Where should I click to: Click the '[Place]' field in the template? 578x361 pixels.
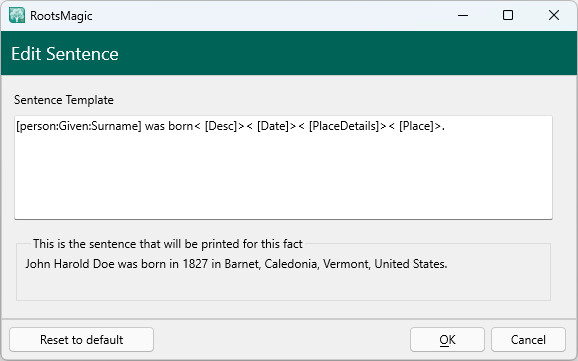coord(416,126)
